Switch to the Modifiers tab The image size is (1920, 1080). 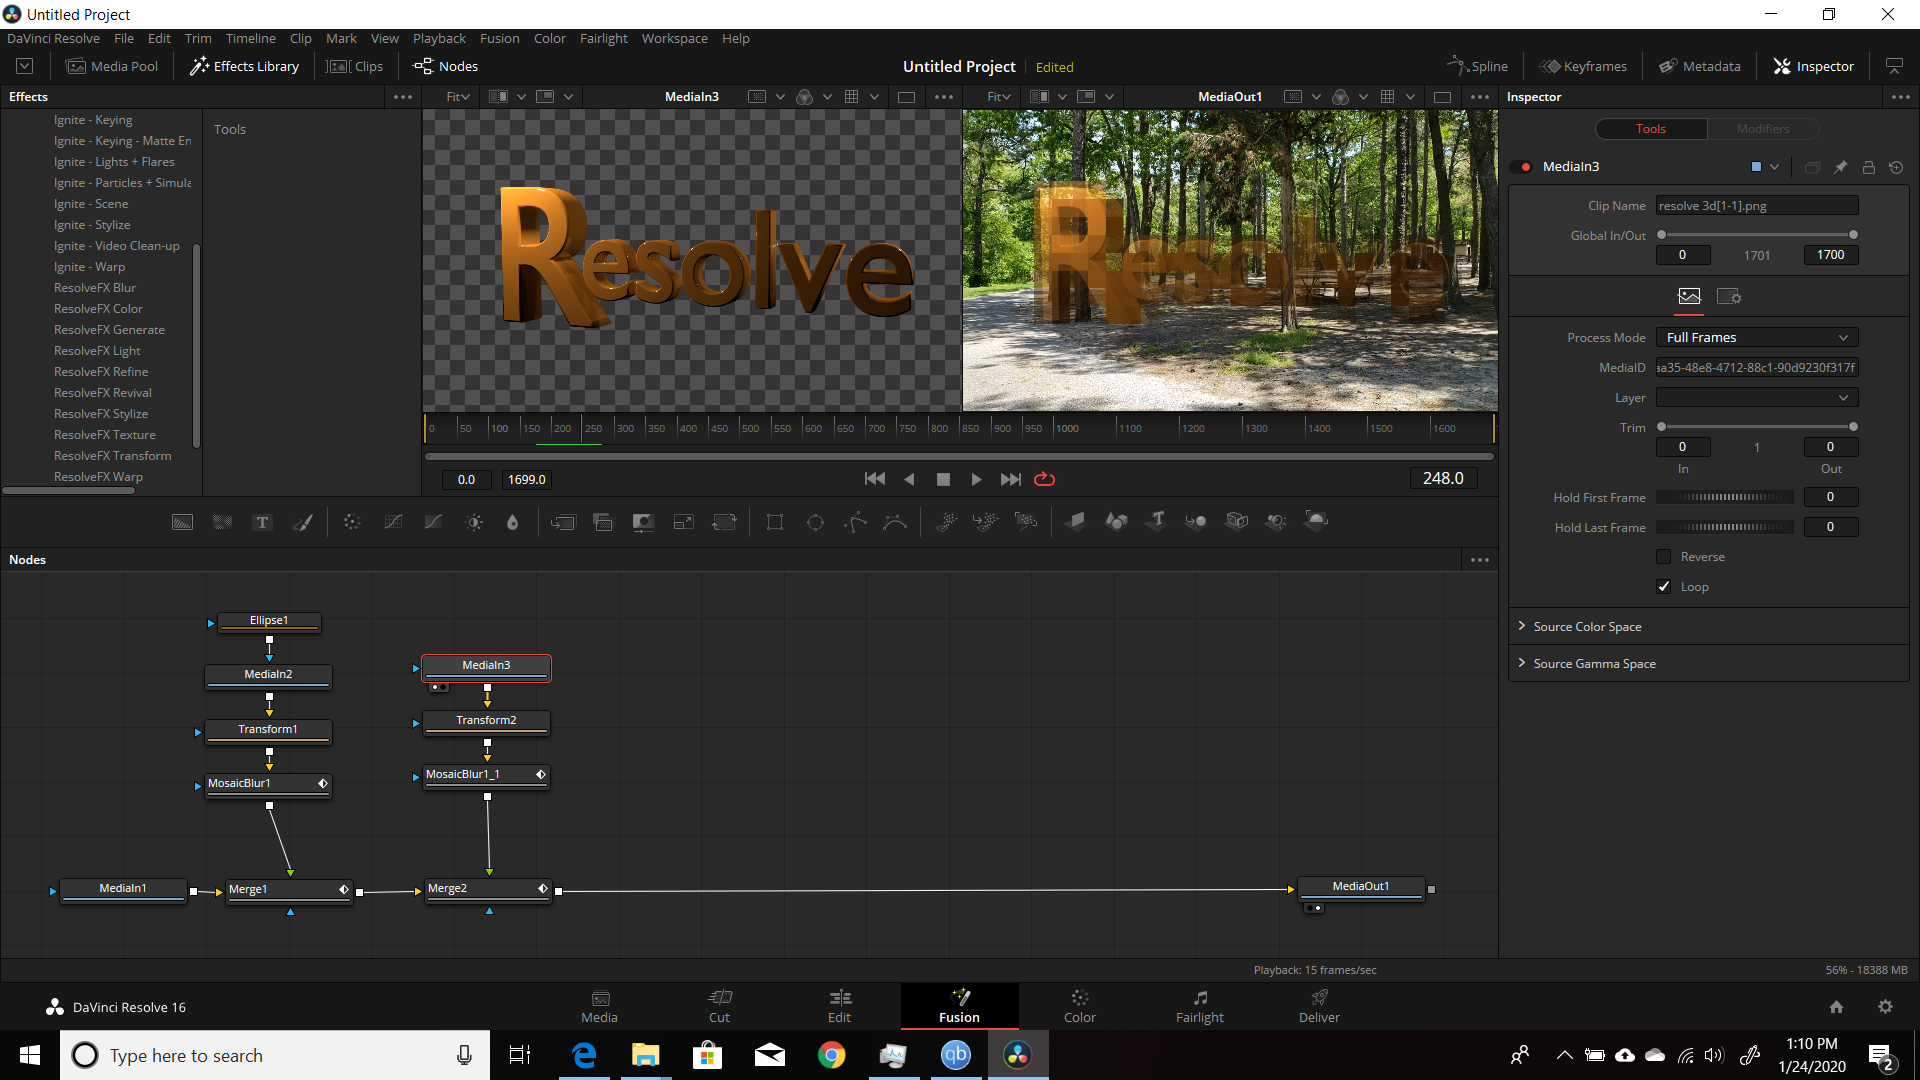pyautogui.click(x=1763, y=129)
